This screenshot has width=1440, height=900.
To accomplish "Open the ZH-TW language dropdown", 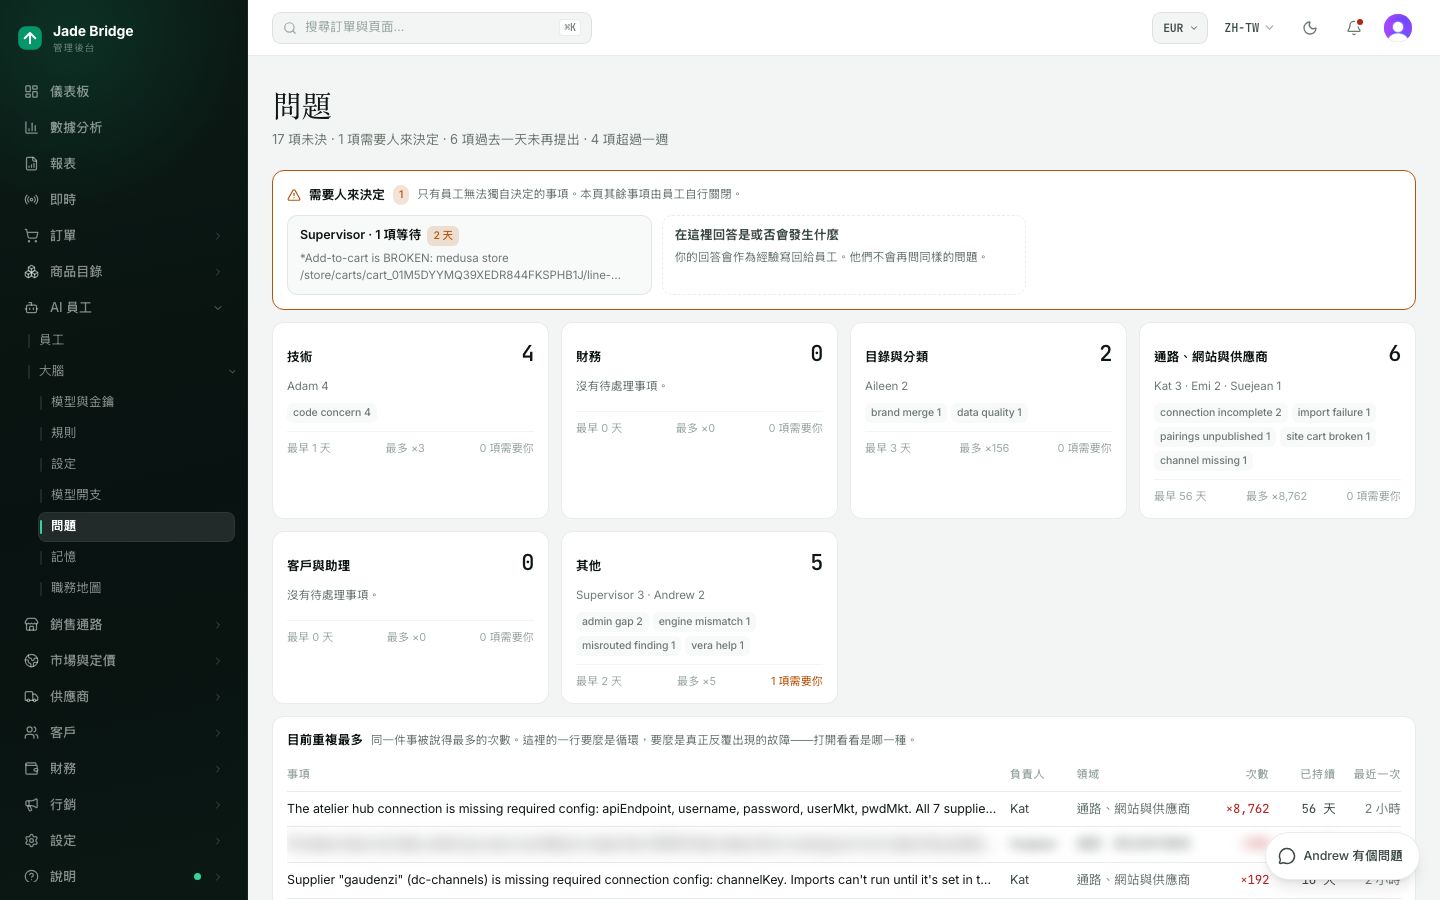I will pyautogui.click(x=1249, y=28).
